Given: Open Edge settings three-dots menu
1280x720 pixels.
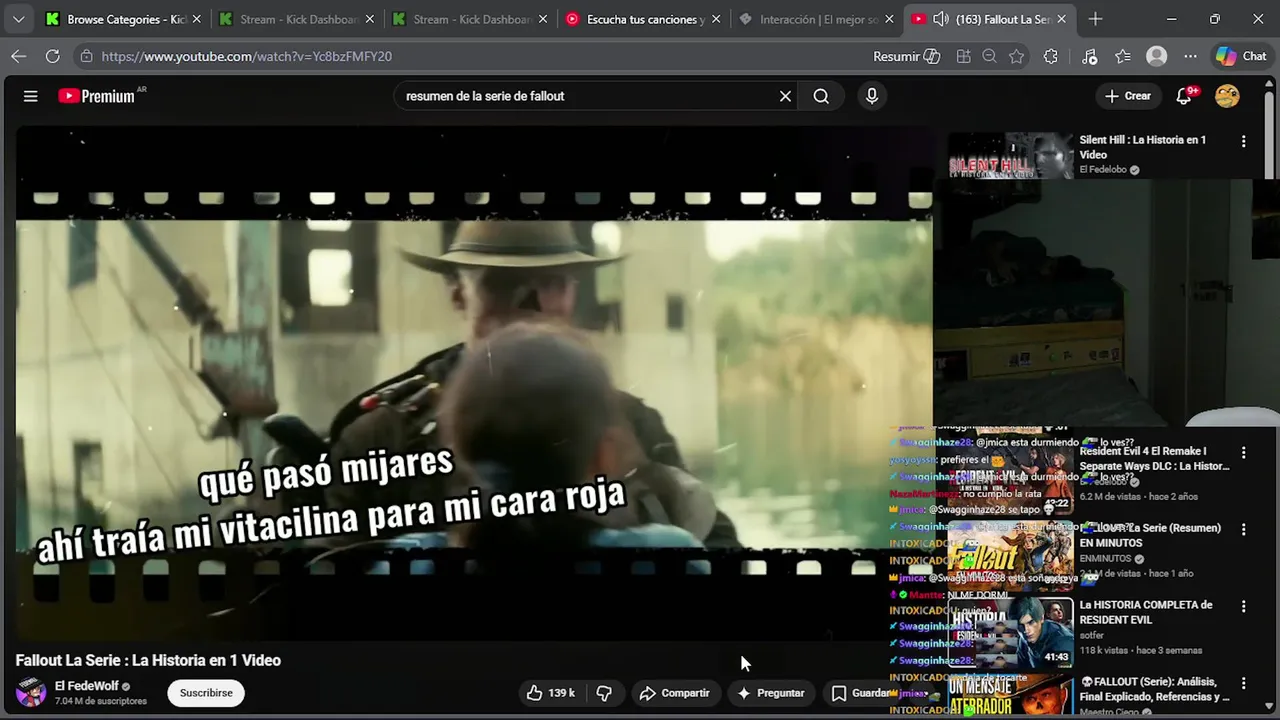Looking at the screenshot, I should pos(1190,57).
